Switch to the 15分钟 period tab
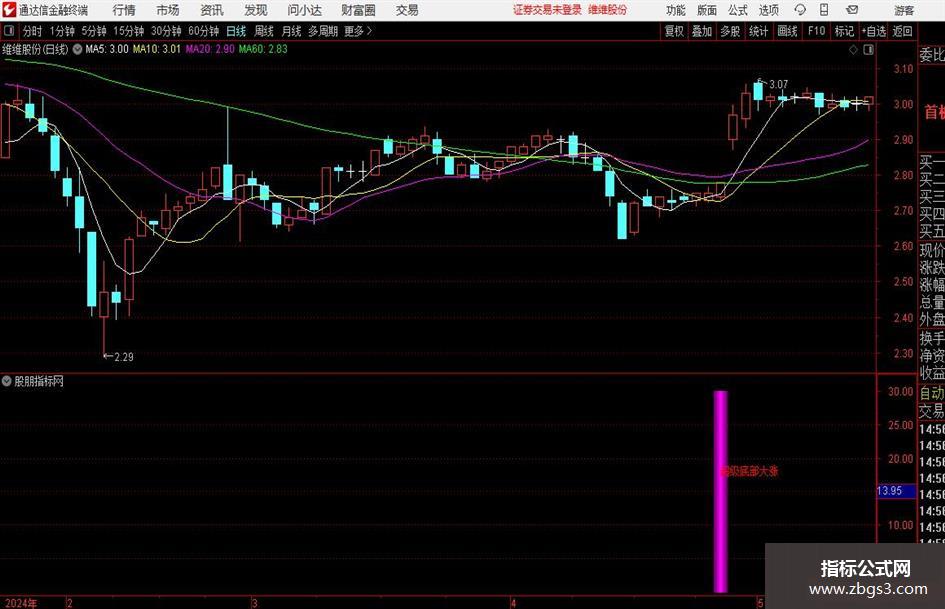Image resolution: width=945 pixels, height=609 pixels. tap(128, 31)
